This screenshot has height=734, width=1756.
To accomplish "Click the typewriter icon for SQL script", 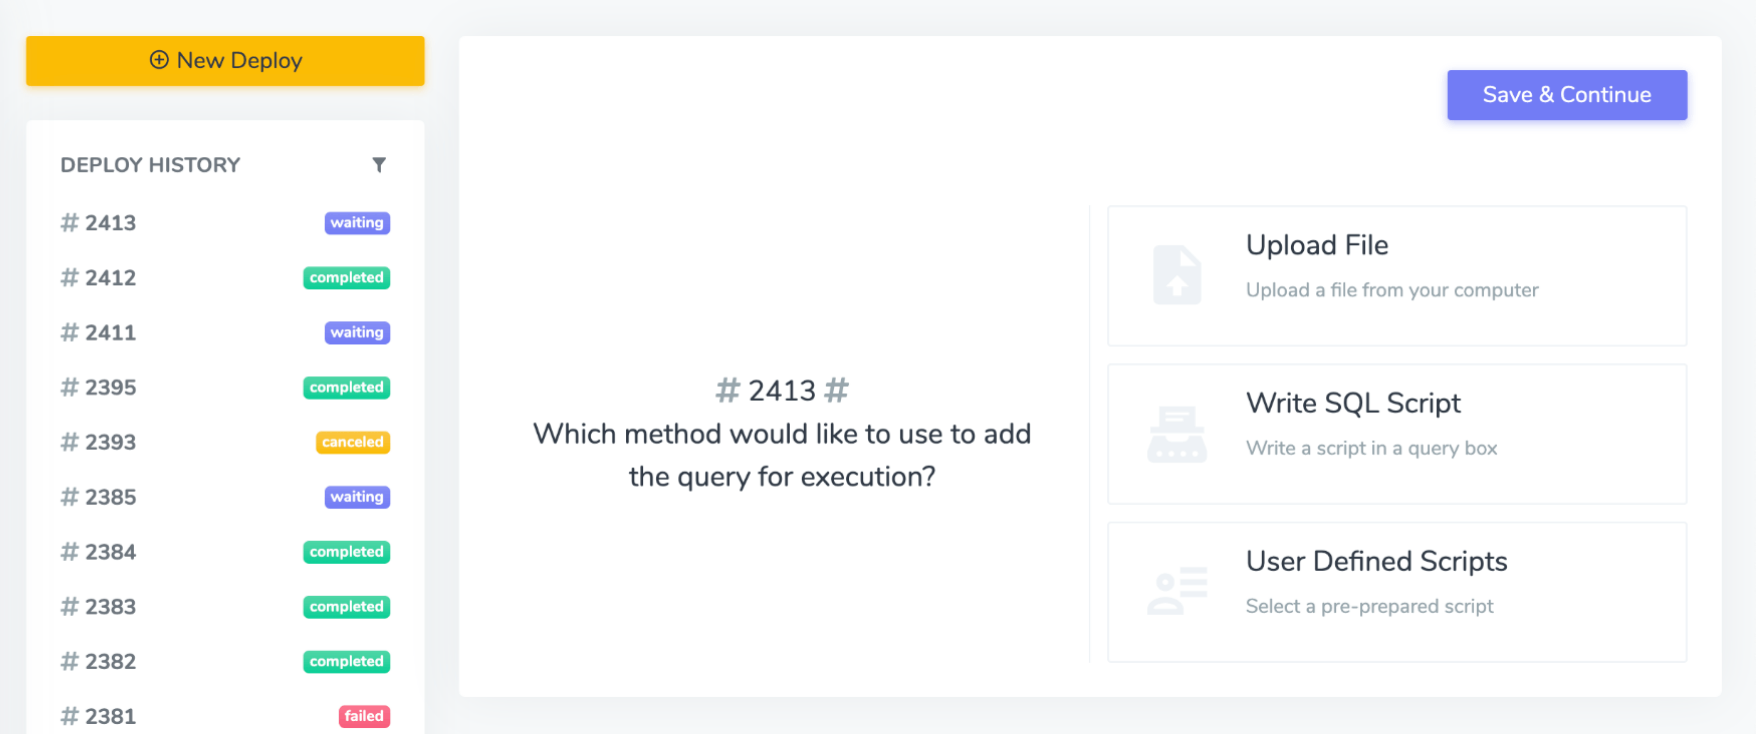I will click(1177, 434).
